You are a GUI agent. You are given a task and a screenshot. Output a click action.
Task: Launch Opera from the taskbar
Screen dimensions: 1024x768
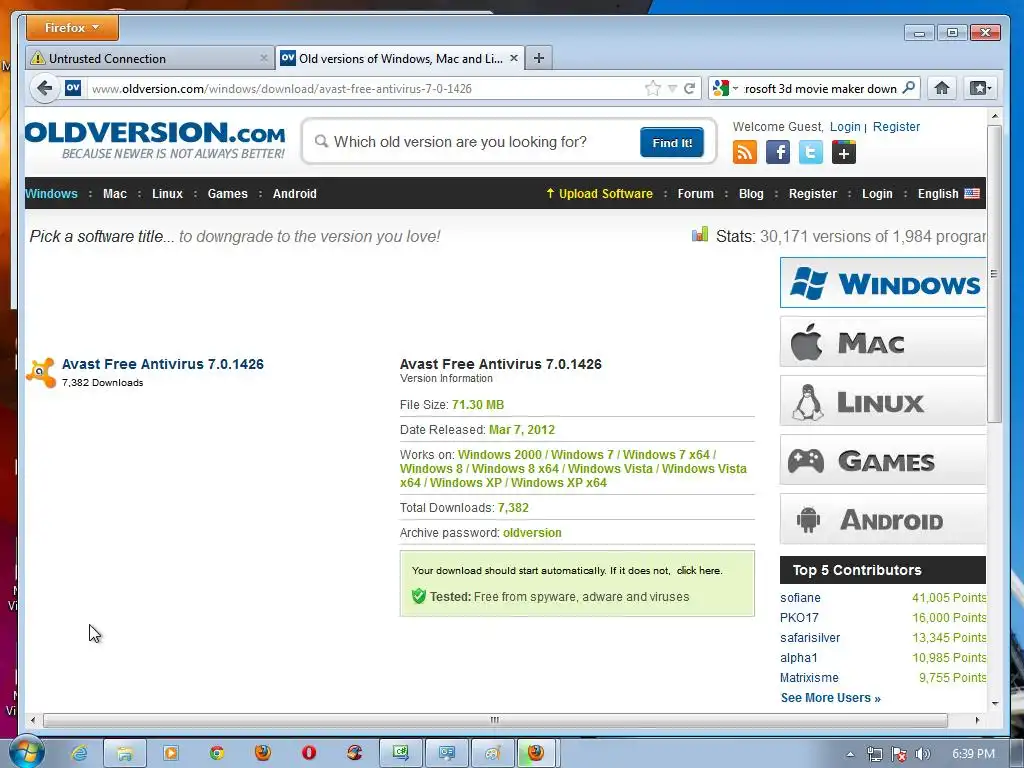(x=309, y=753)
